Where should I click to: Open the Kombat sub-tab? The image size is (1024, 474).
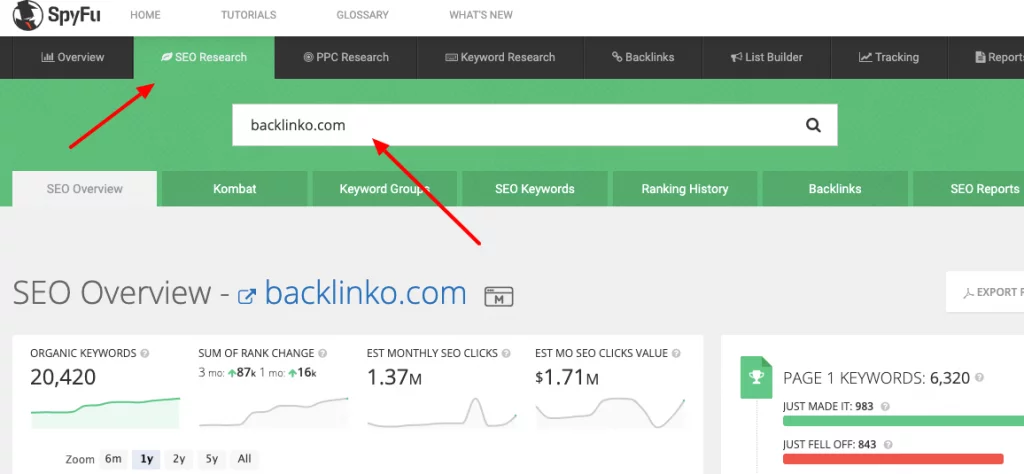[x=234, y=189]
